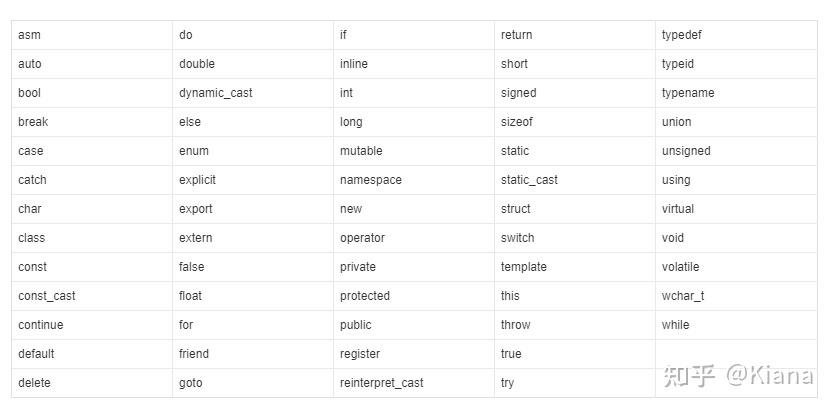Click the Zhihu Kiana watermark
The width and height of the screenshot is (835, 409).
tap(739, 376)
